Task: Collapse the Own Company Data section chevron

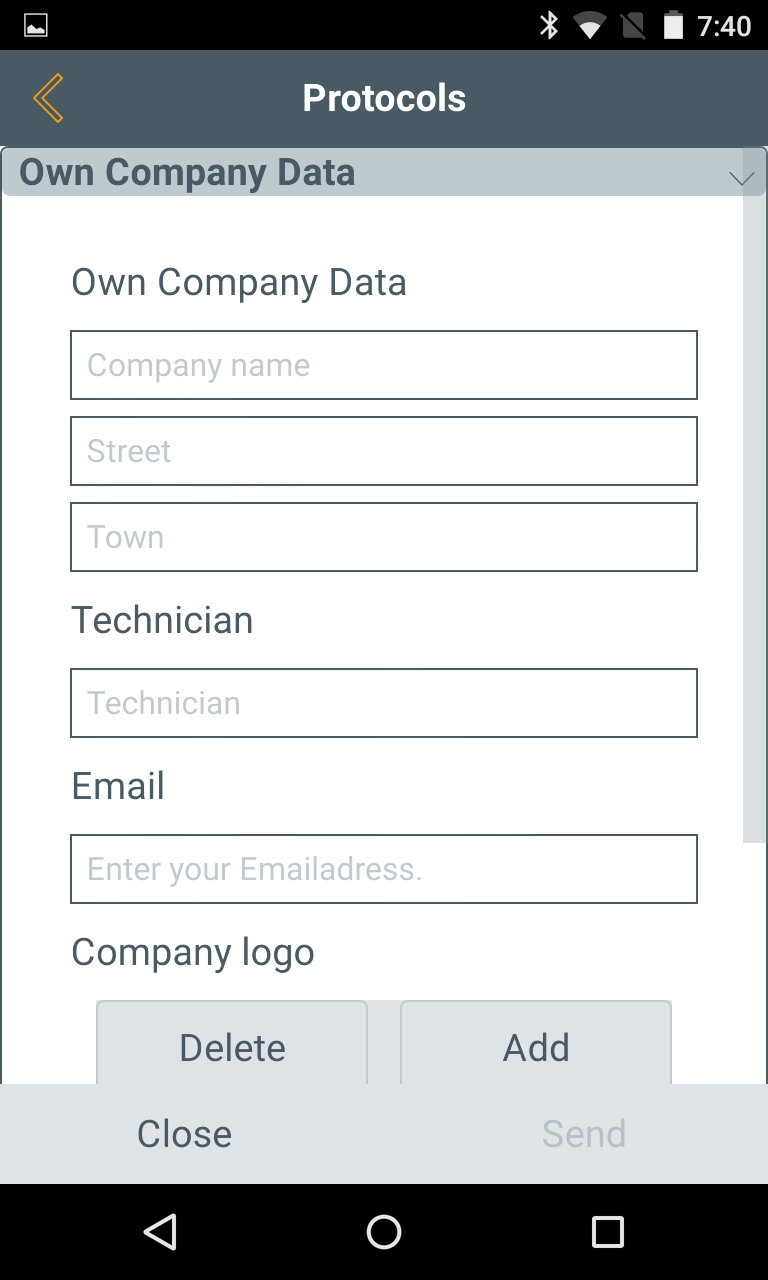Action: [x=742, y=178]
